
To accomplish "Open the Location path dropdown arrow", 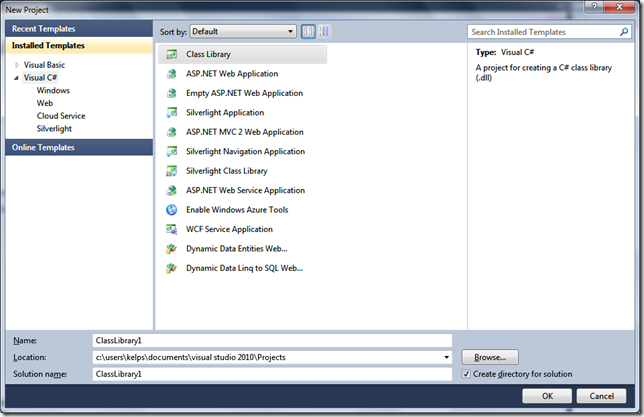I will pos(446,357).
